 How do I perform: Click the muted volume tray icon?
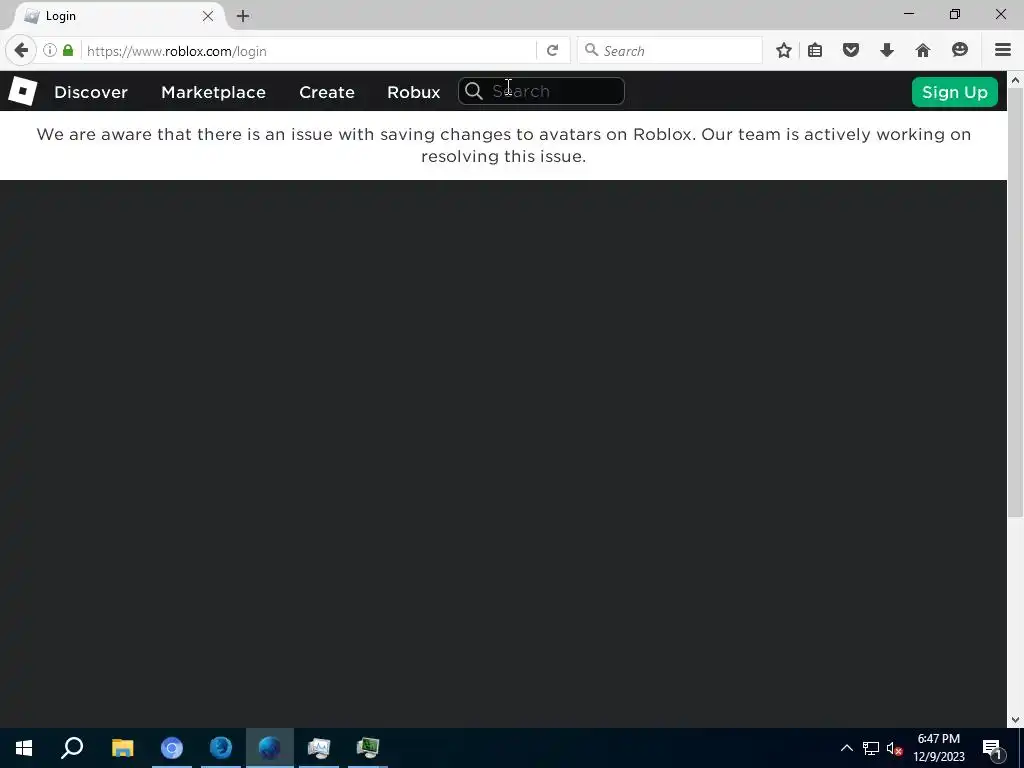pos(894,748)
